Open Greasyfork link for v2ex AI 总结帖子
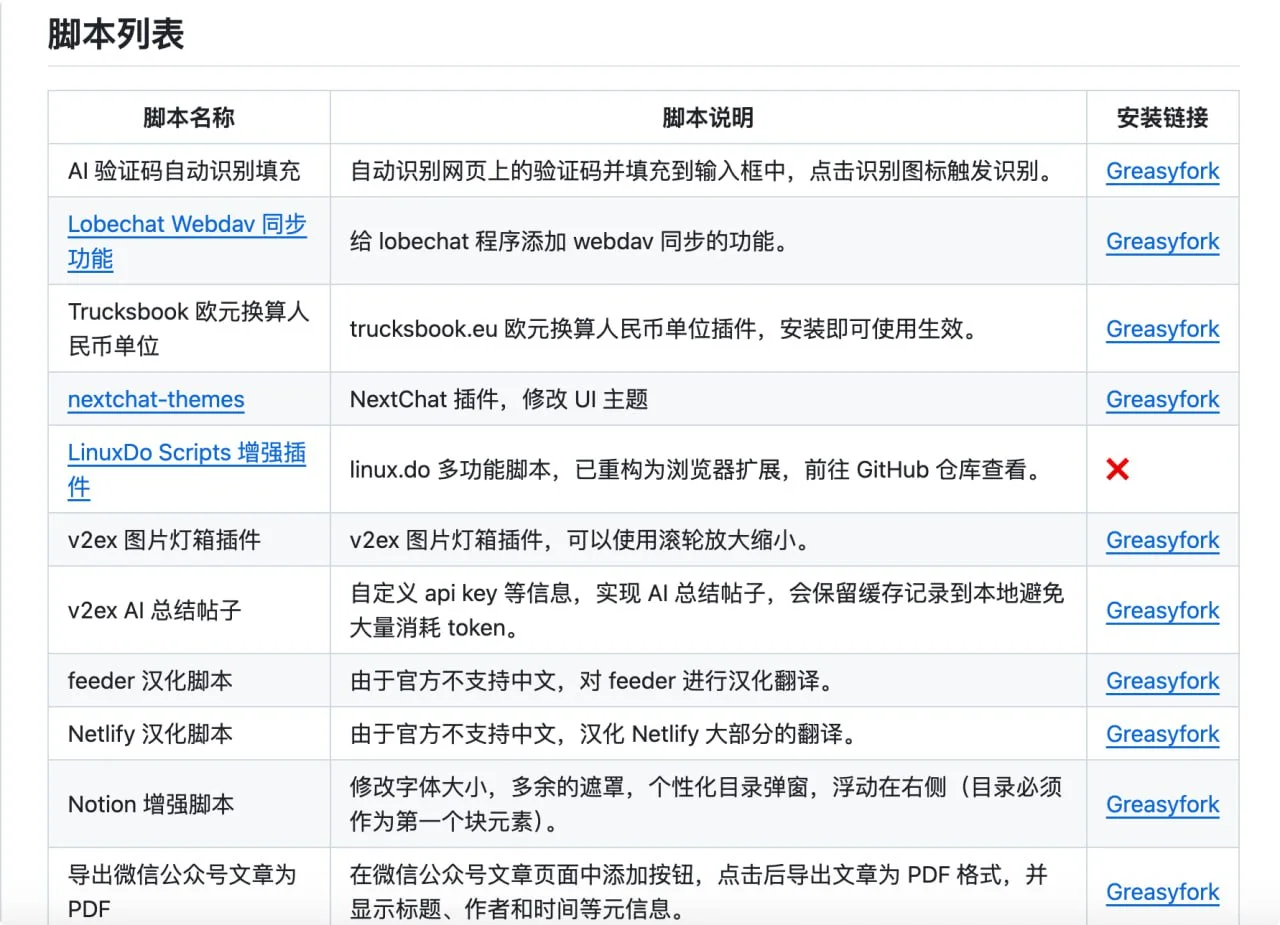This screenshot has height=925, width=1280. pos(1163,610)
